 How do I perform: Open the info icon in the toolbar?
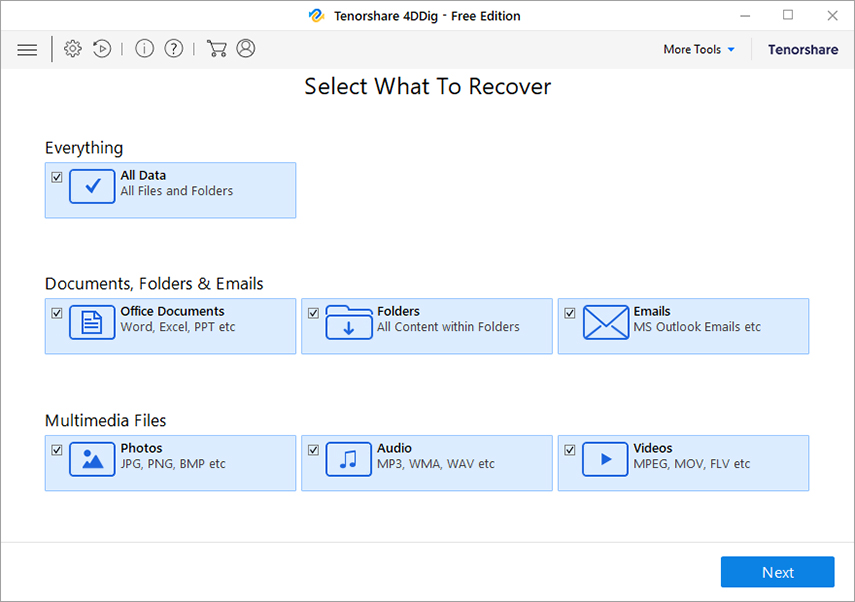tap(144, 48)
